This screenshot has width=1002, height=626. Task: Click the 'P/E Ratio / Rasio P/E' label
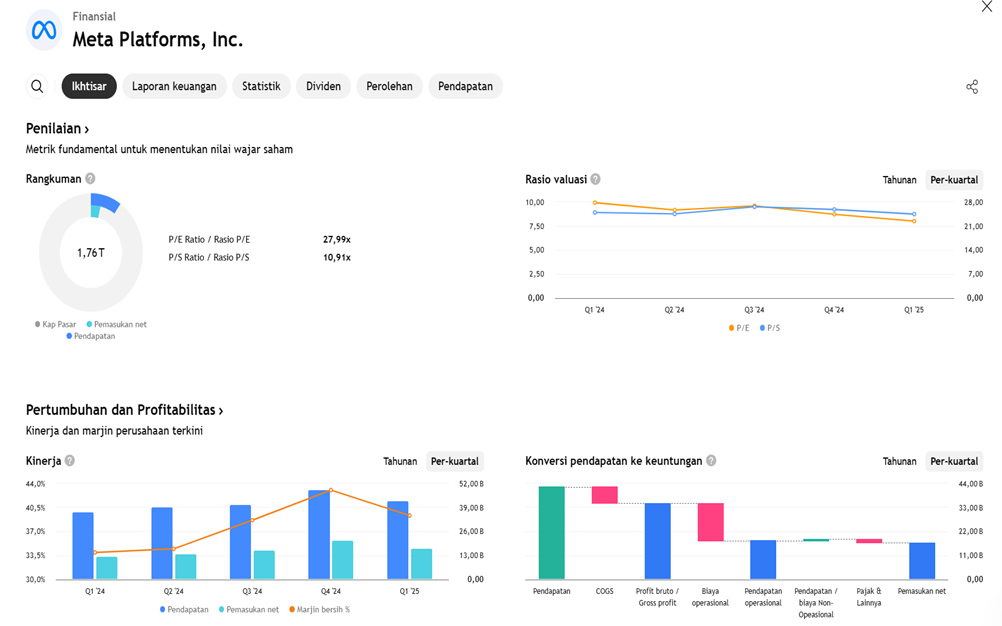[209, 240]
